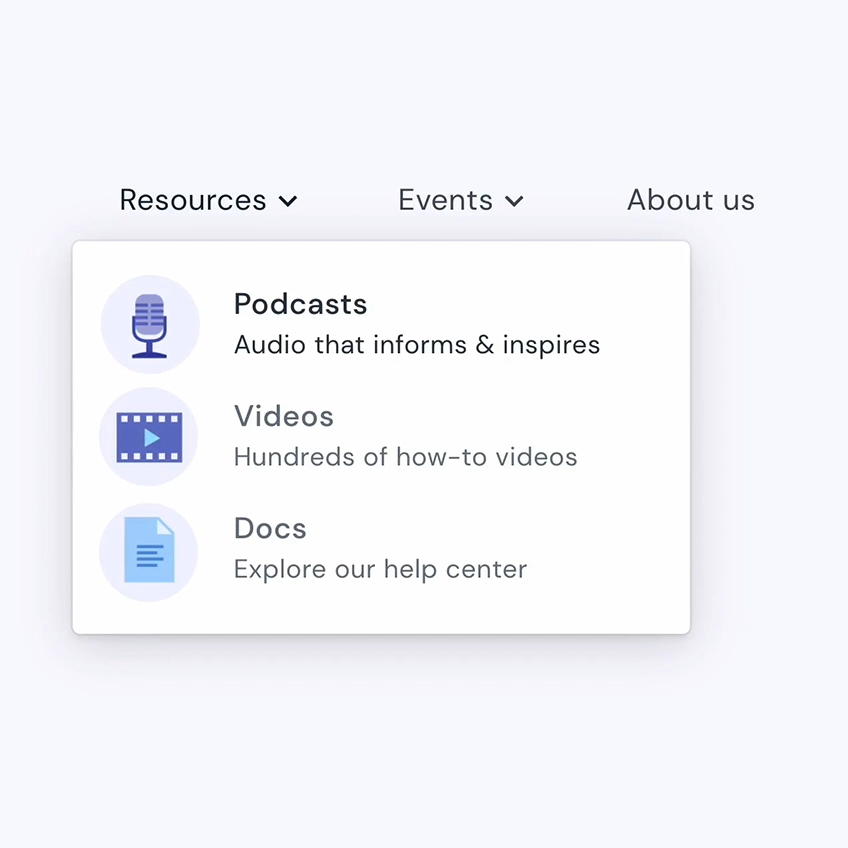
Task: Click "Audio that informs & inspires" text
Action: (417, 345)
